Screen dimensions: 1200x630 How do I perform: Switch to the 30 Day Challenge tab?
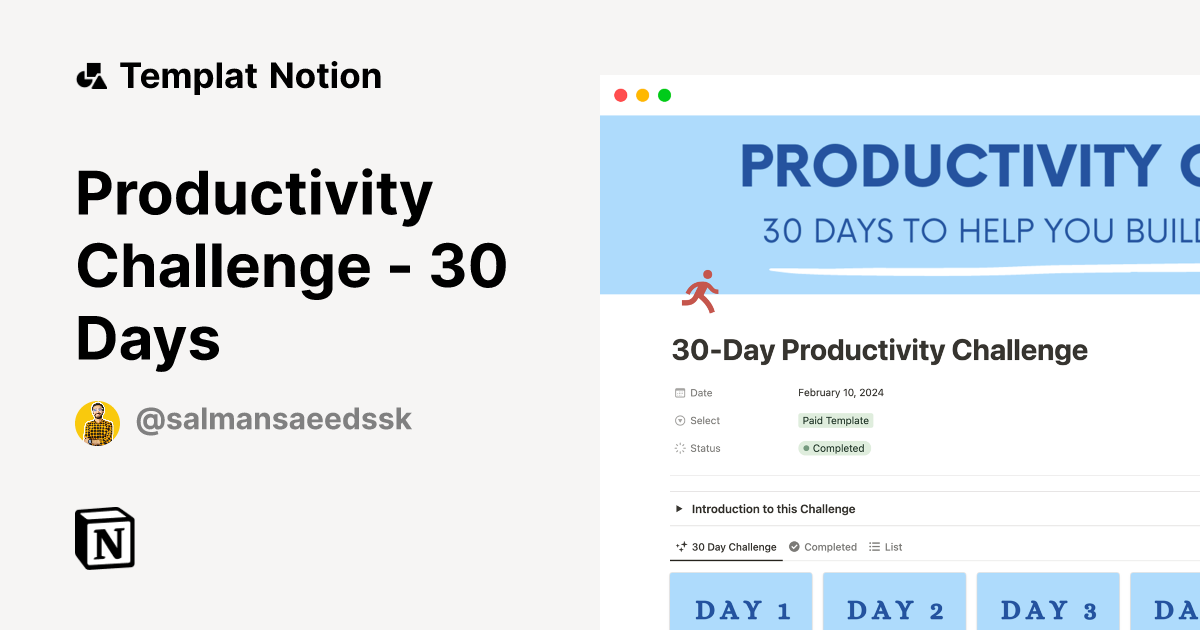pyautogui.click(x=725, y=546)
